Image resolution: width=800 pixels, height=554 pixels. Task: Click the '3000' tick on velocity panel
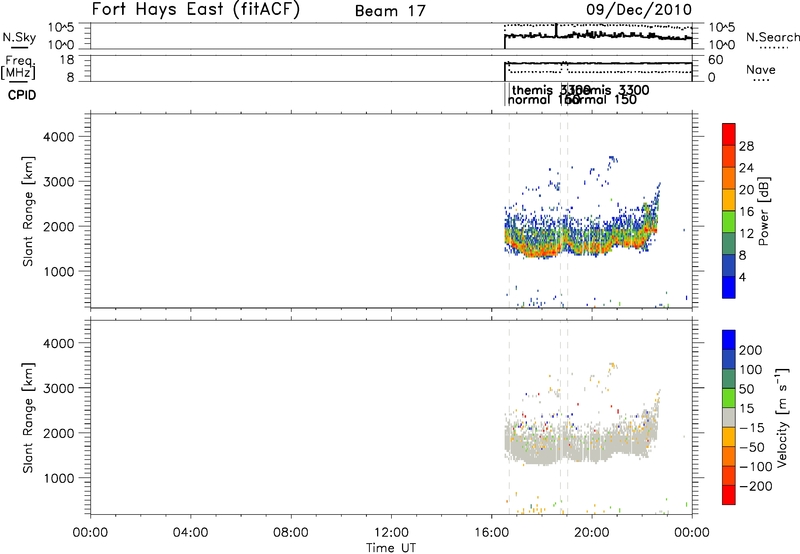tap(59, 388)
